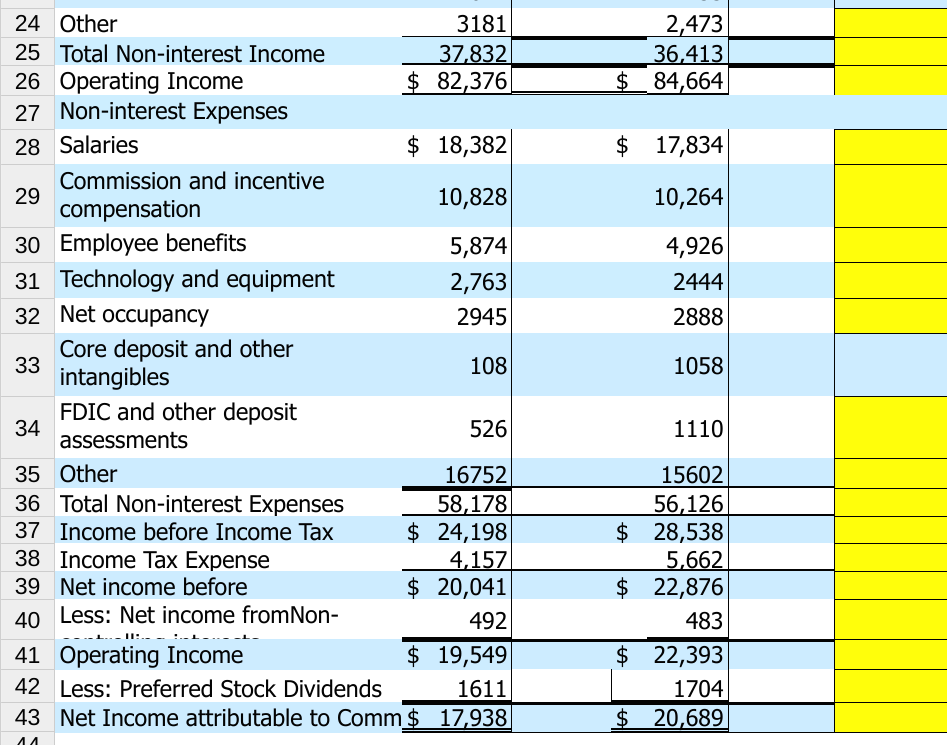Screen dimensions: 947x745
Task: Select the value $ 28,538
Action: pyautogui.click(x=669, y=531)
